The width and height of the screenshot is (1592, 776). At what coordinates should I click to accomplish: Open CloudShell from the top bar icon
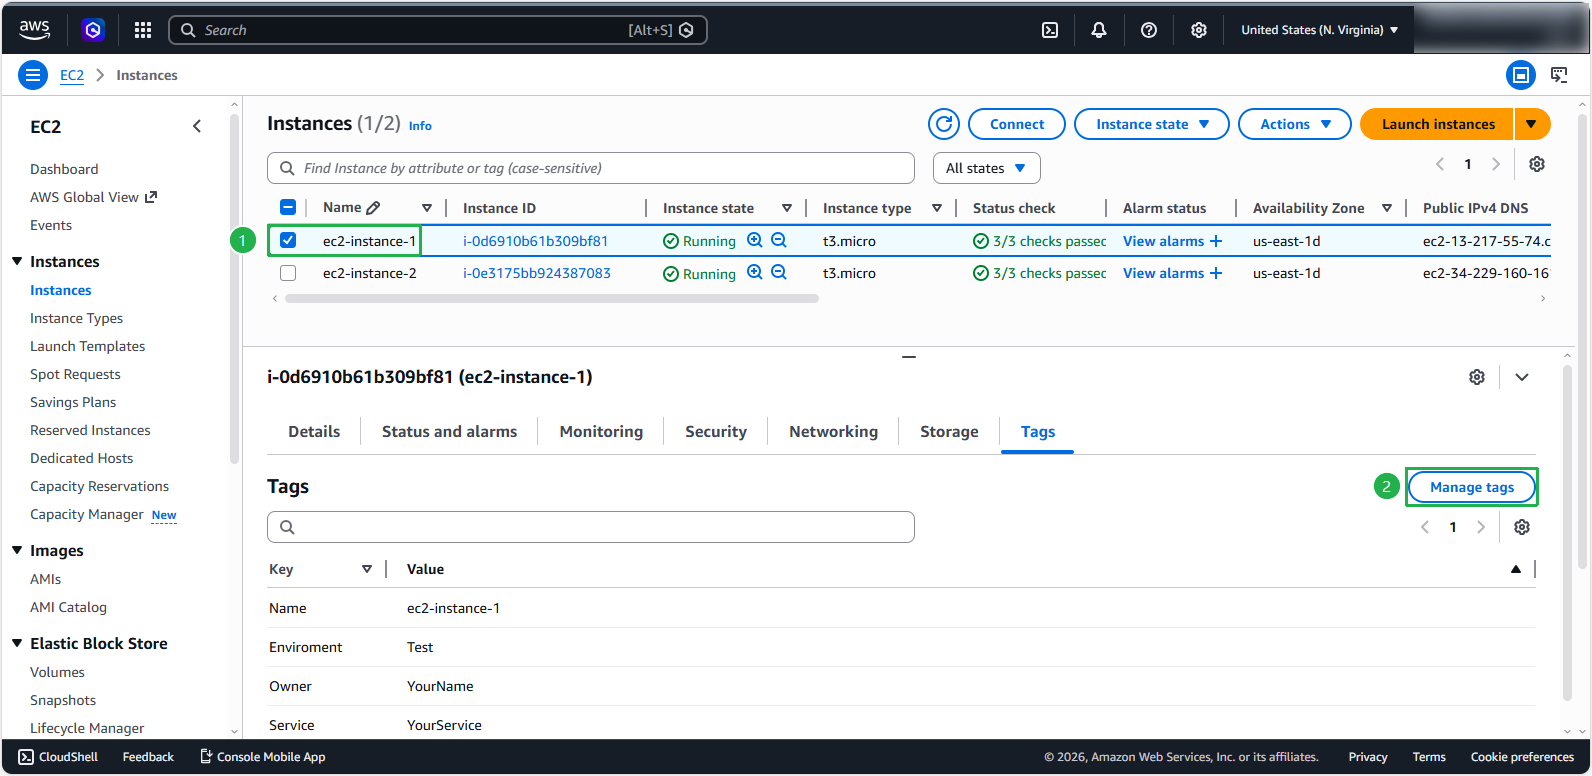point(1050,30)
